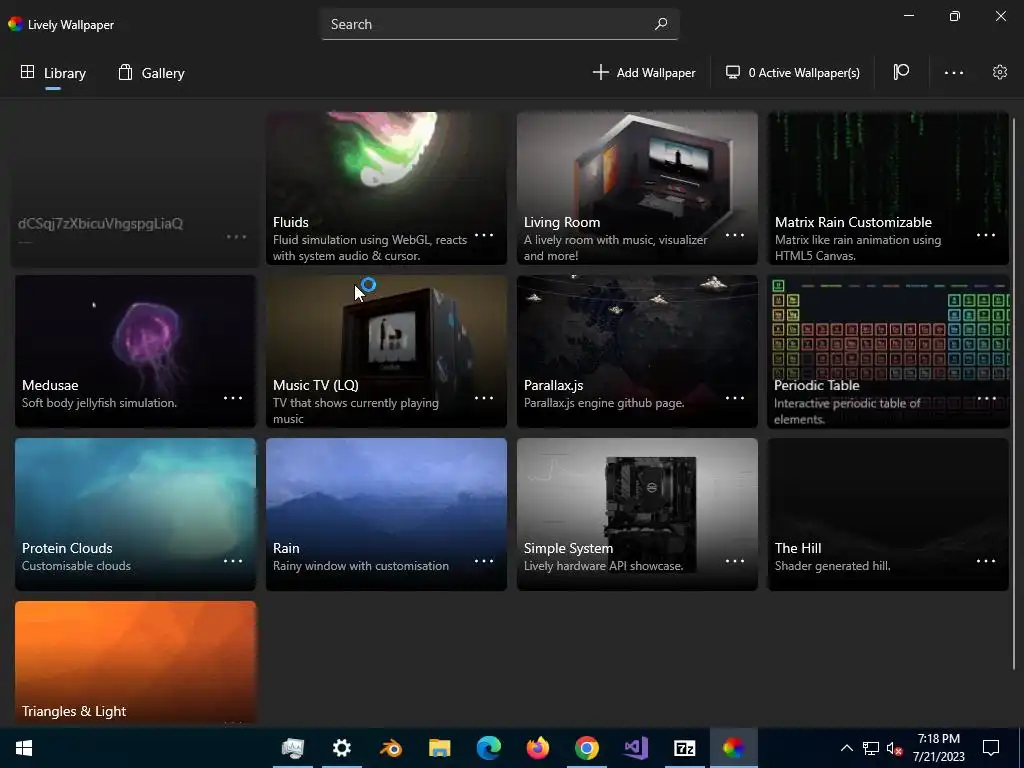This screenshot has width=1024, height=768.
Task: Select the Simple System wallpaper card
Action: [x=637, y=514]
